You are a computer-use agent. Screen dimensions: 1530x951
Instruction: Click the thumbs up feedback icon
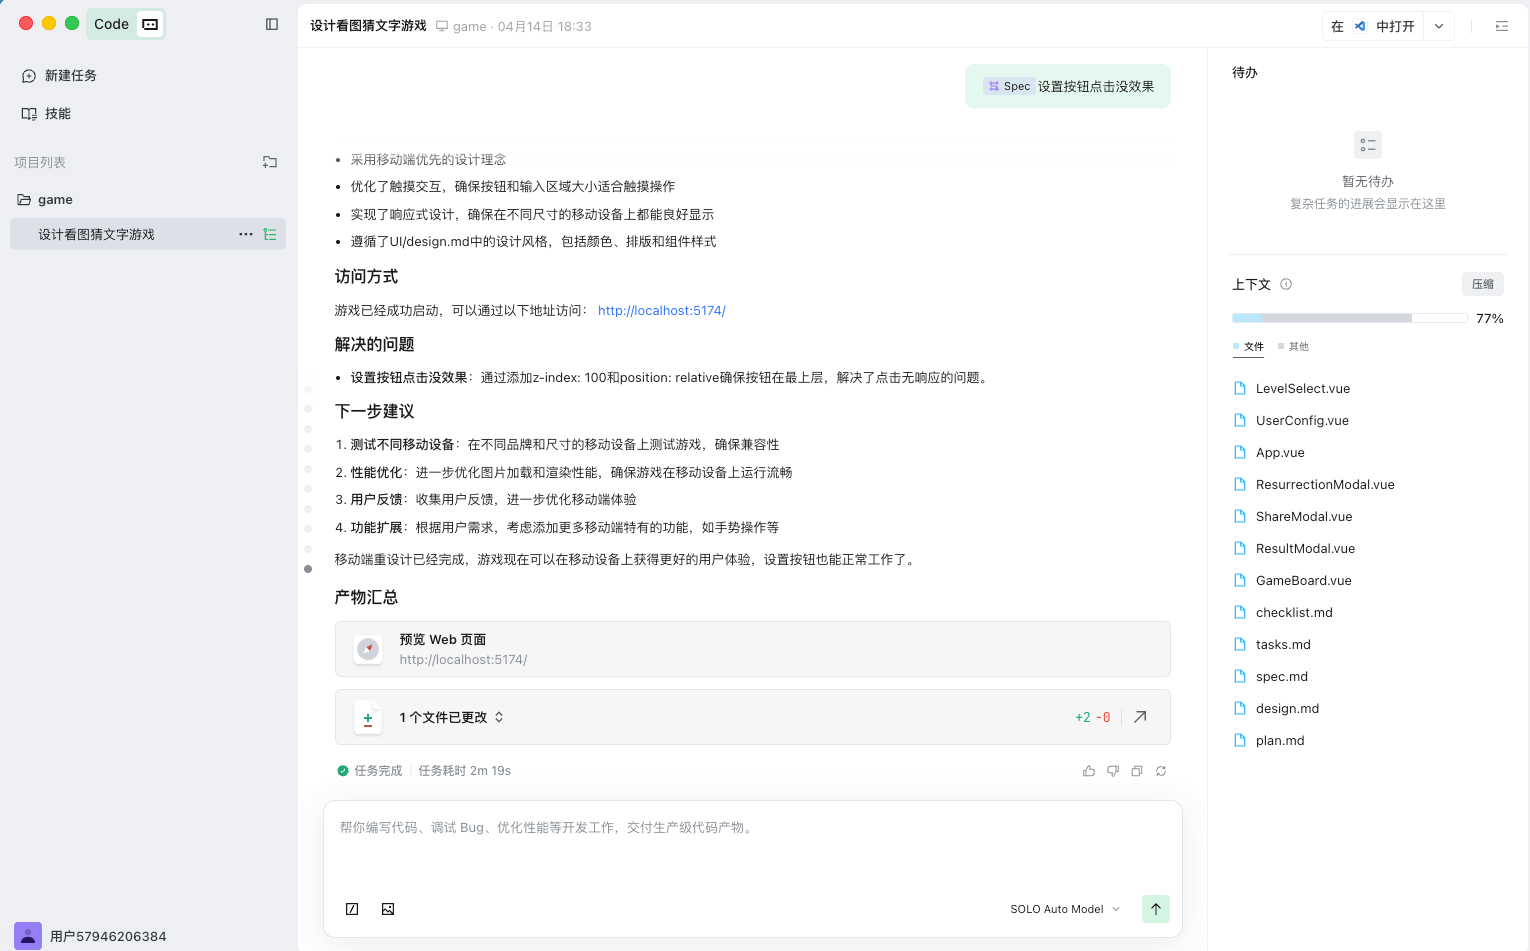[x=1088, y=771]
